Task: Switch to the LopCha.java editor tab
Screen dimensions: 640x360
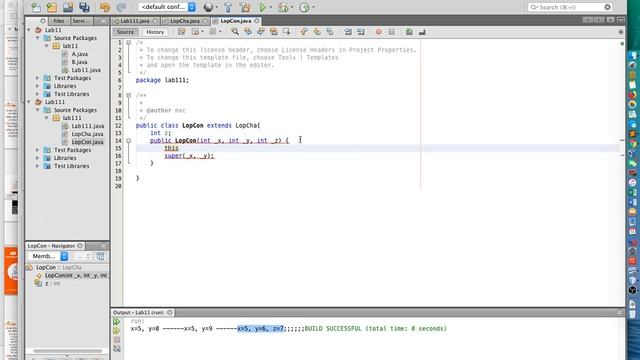Action: (185, 21)
